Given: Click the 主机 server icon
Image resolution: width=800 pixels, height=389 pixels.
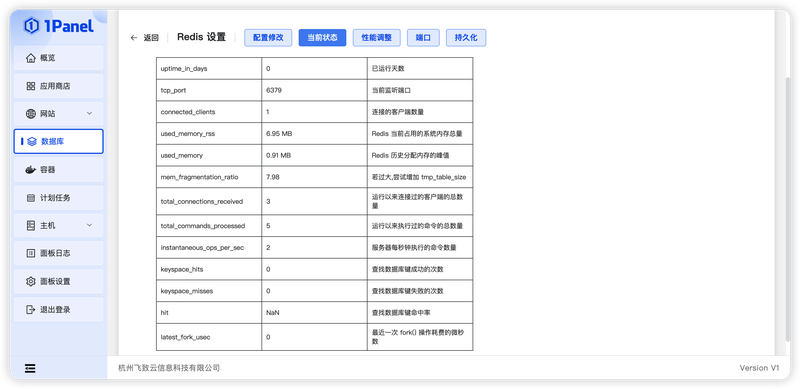Looking at the screenshot, I should coord(31,225).
